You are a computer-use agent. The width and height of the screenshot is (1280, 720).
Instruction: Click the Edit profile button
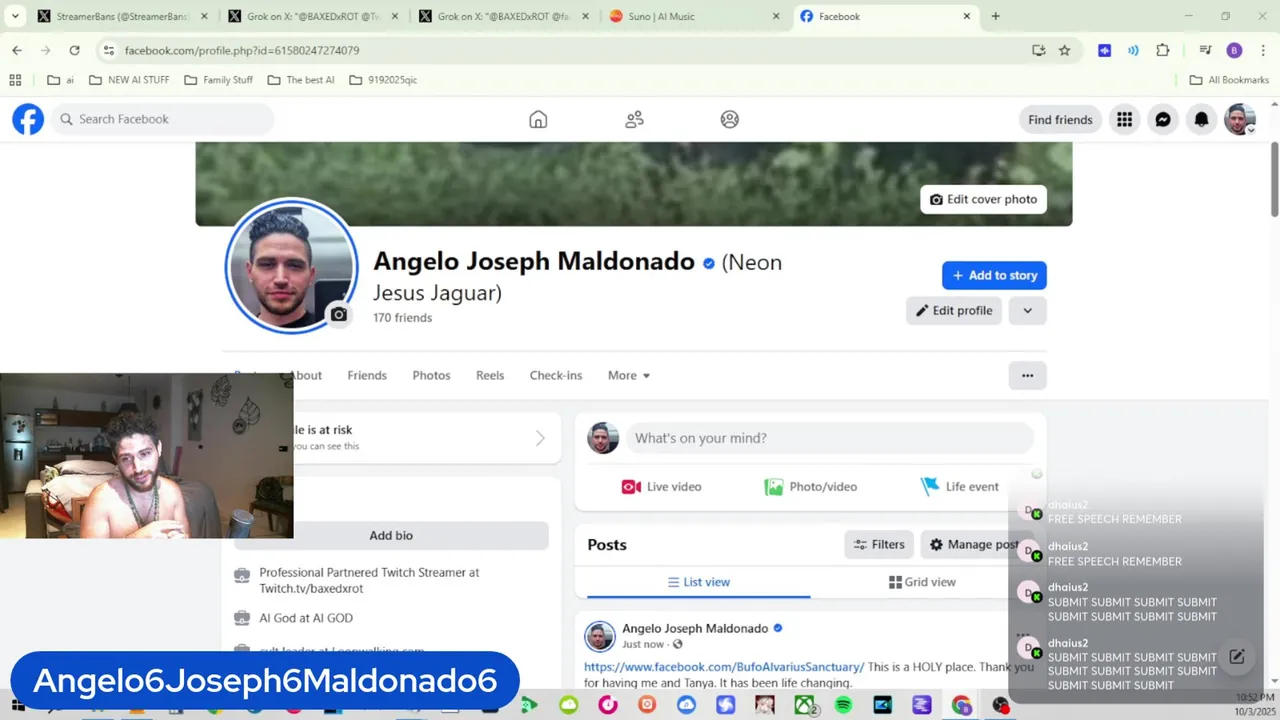tap(954, 311)
